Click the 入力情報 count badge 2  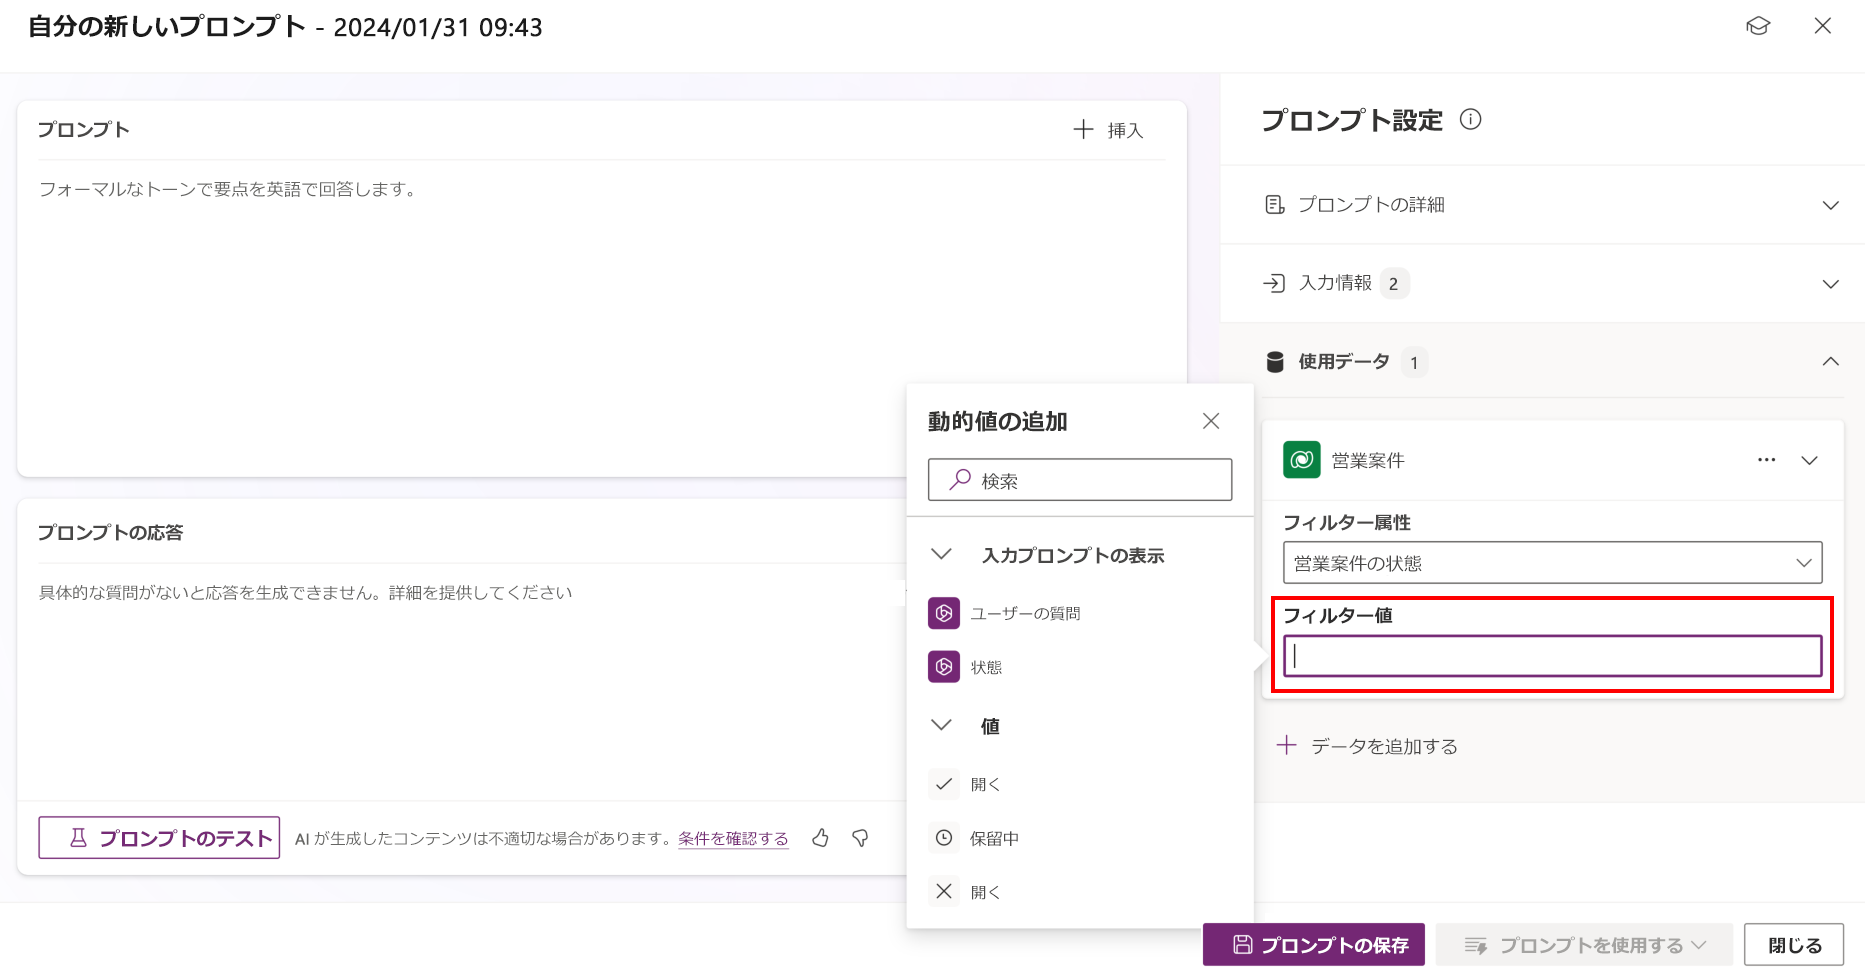(1394, 284)
